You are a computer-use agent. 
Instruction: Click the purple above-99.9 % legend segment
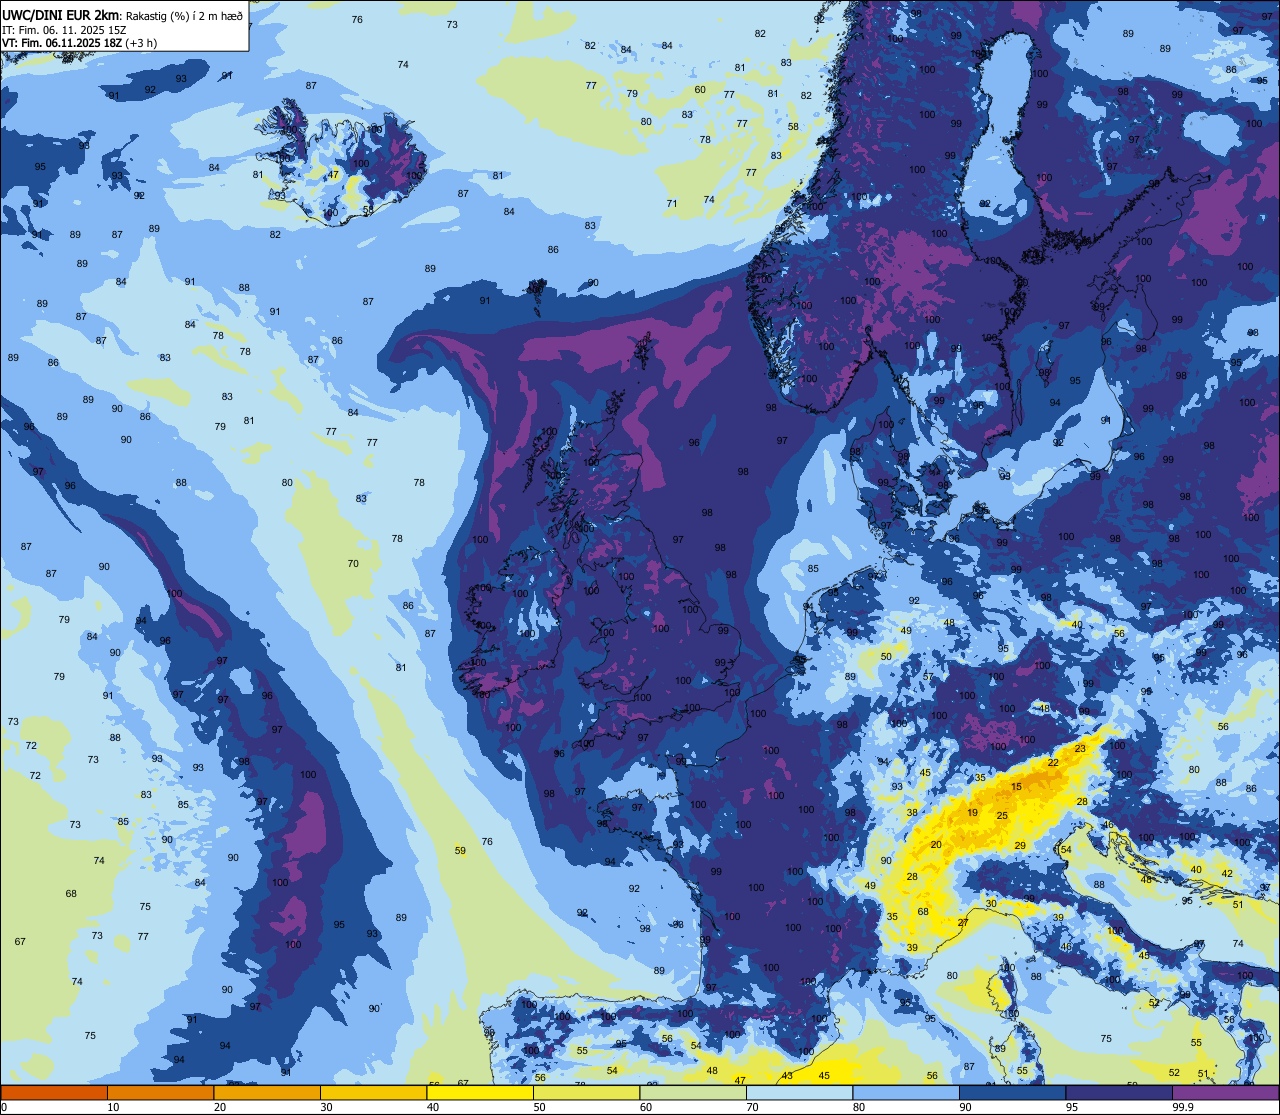[x=1225, y=1092]
